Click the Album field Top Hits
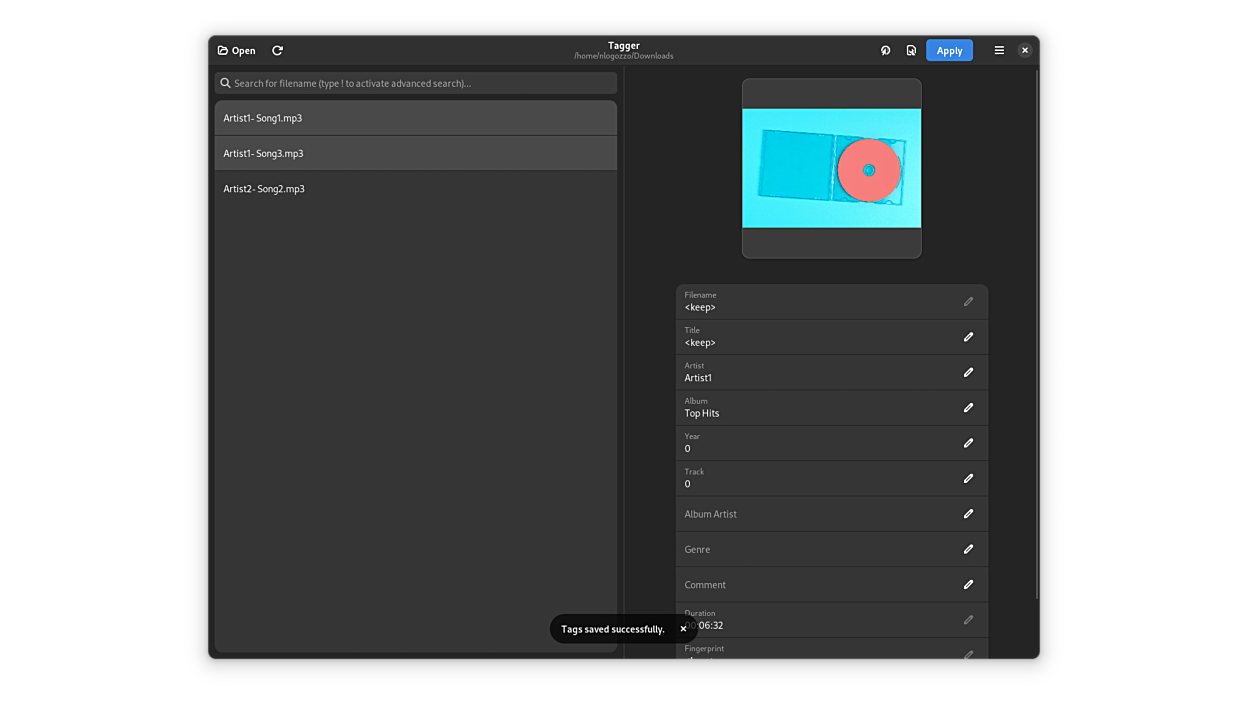The width and height of the screenshot is (1248, 702). point(702,413)
